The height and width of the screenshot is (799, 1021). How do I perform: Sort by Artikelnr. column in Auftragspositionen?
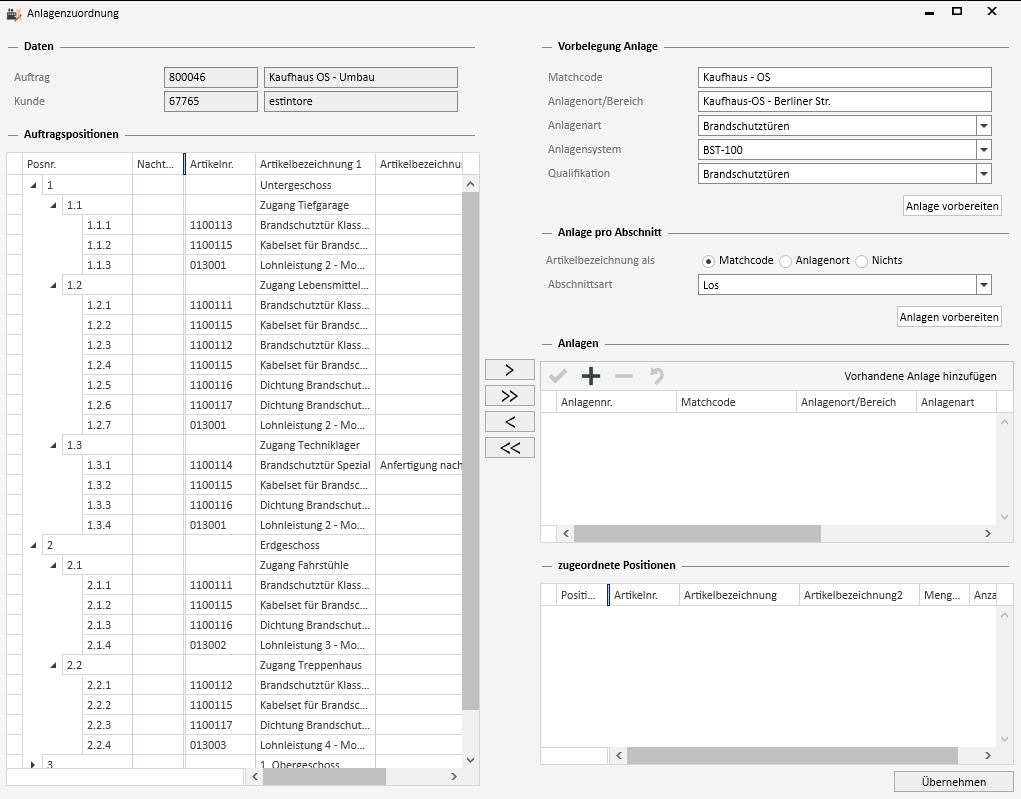click(x=220, y=164)
